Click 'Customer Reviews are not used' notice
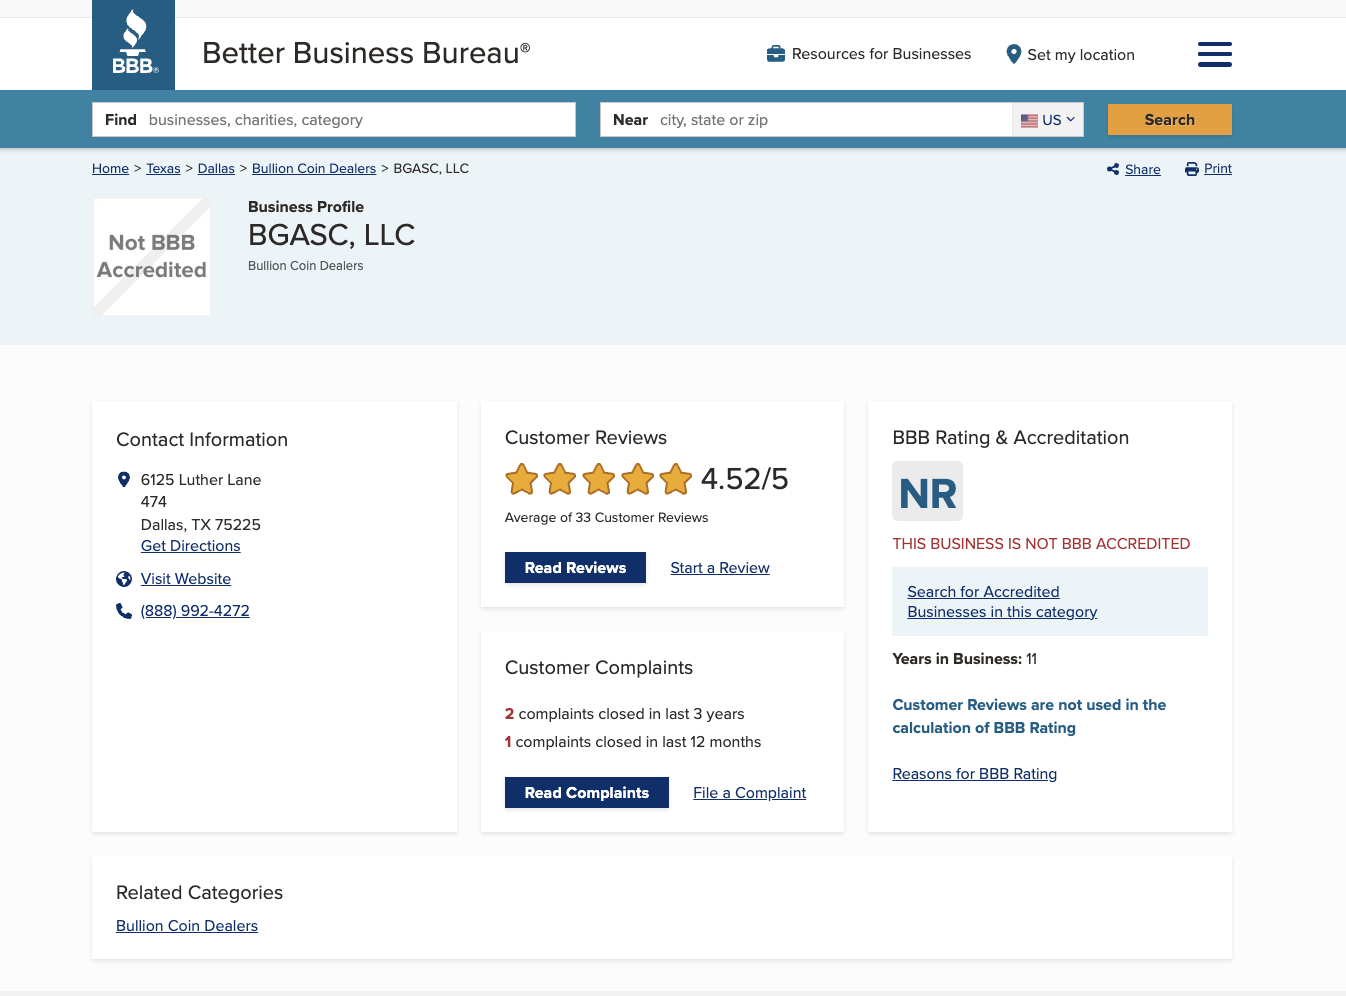This screenshot has width=1346, height=996. [1029, 716]
